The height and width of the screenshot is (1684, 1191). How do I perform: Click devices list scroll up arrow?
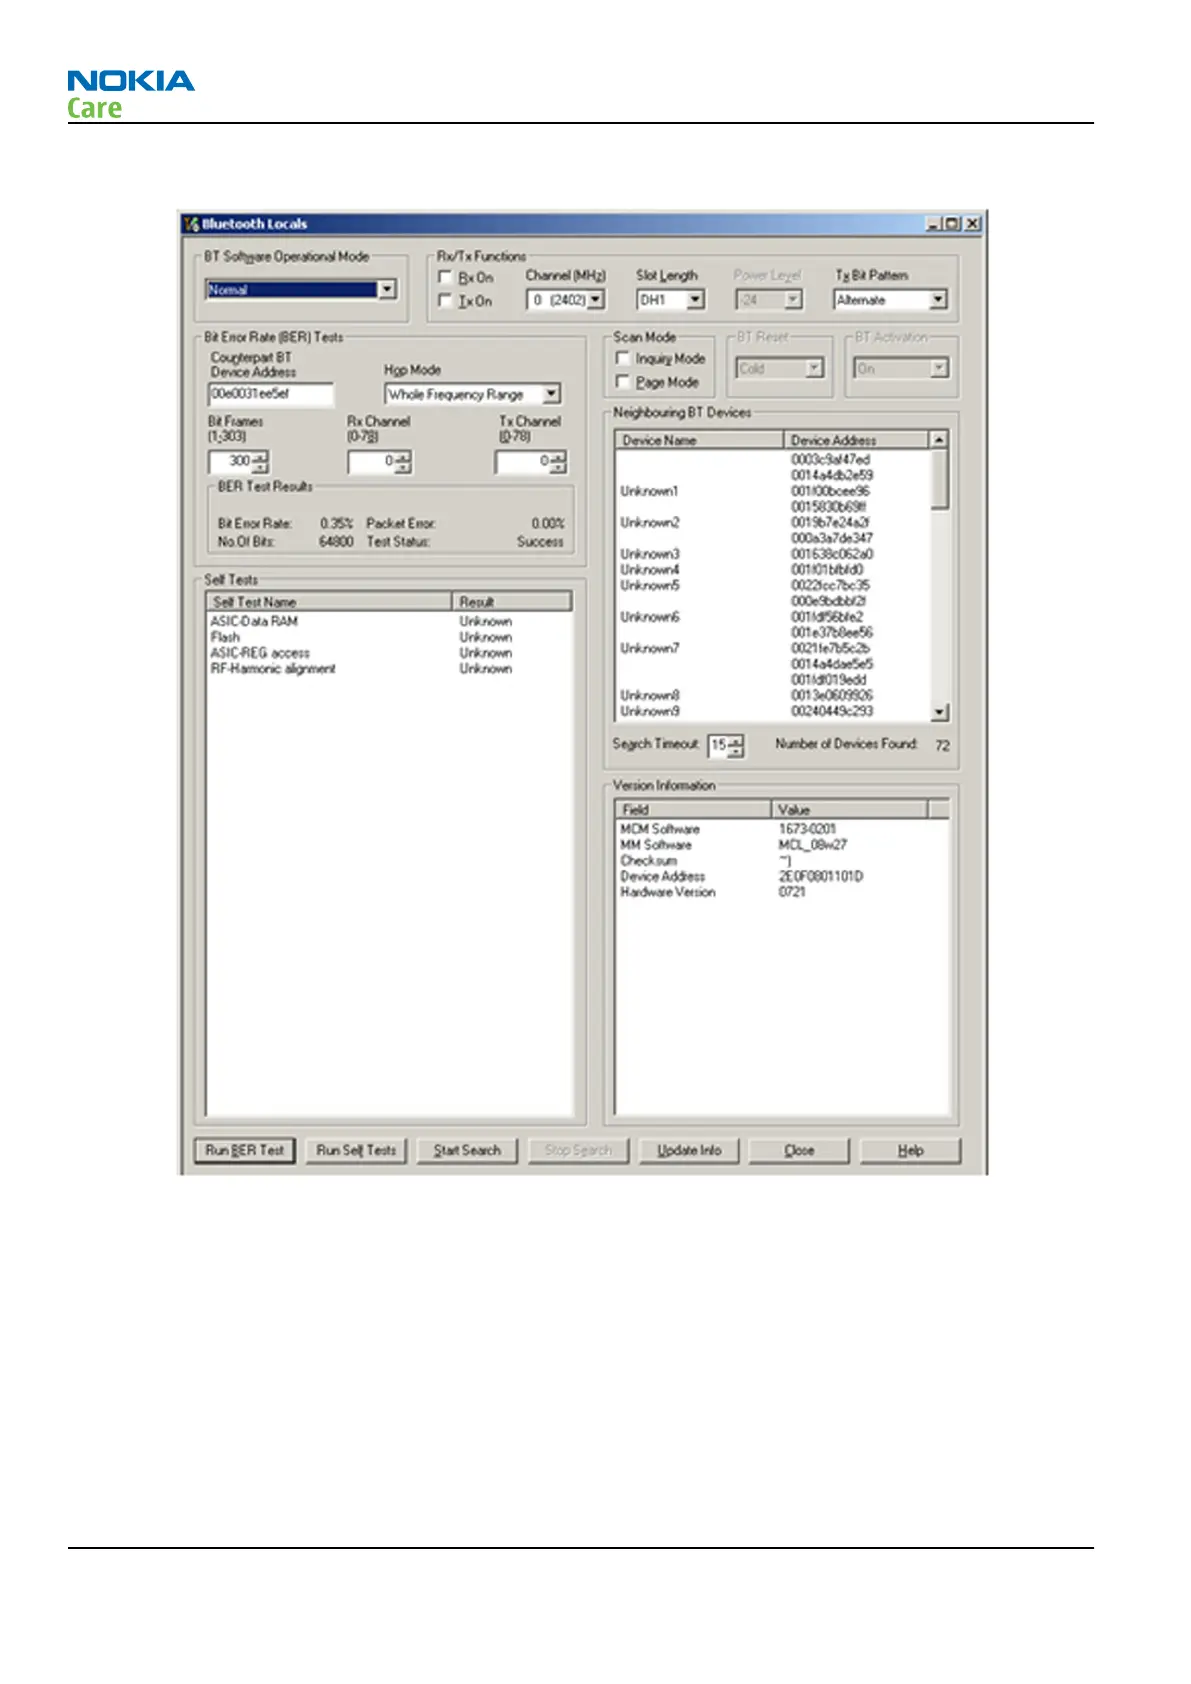(x=939, y=440)
